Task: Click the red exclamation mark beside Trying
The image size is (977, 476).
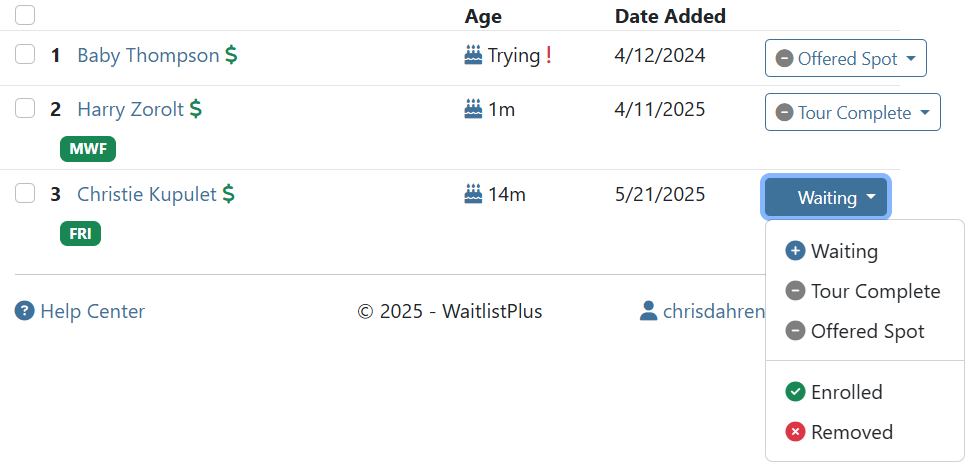Action: 548,55
